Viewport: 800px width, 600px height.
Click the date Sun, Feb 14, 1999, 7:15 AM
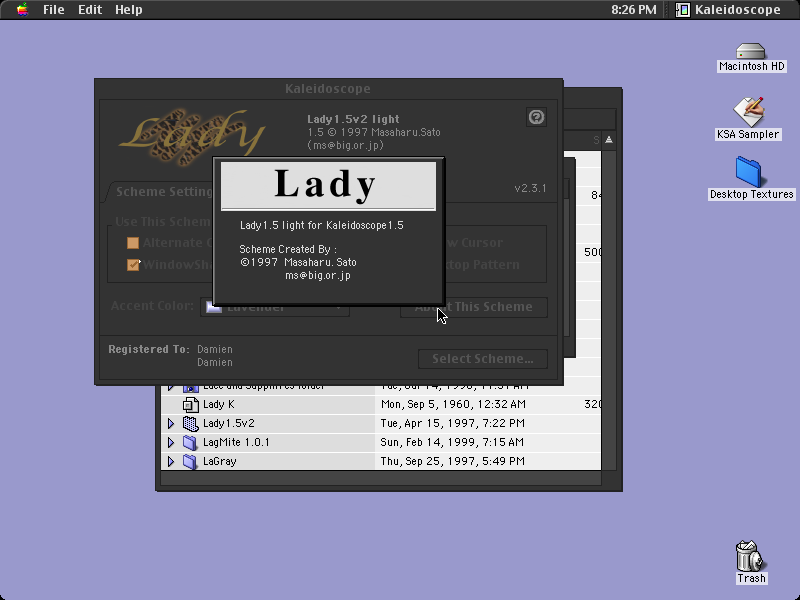(452, 442)
